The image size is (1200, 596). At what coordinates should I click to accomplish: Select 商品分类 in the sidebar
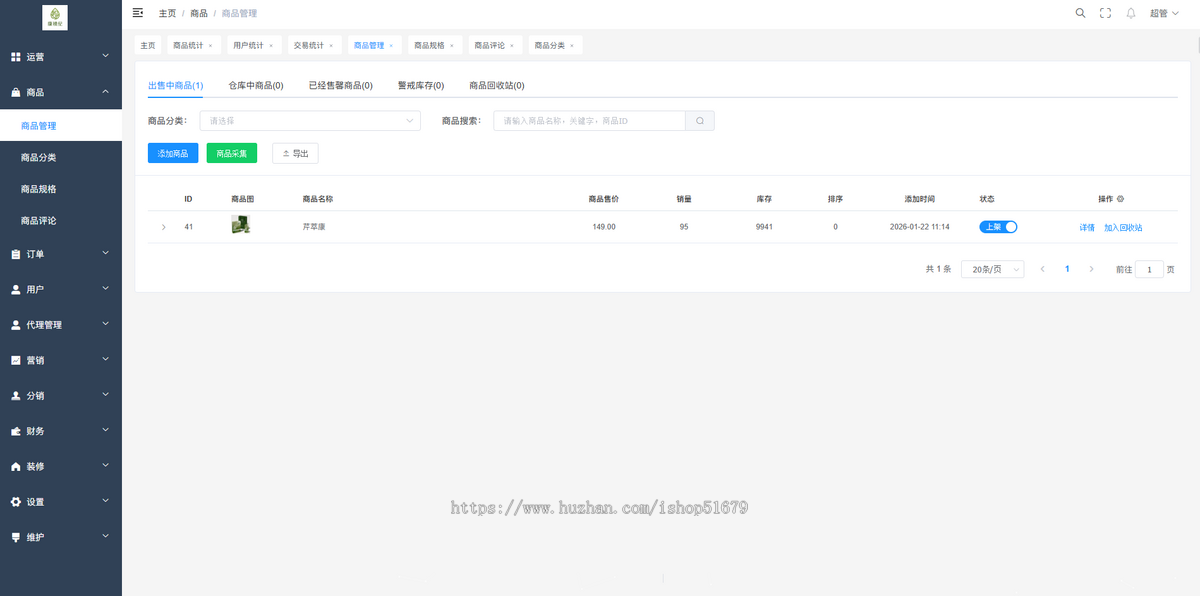point(61,158)
